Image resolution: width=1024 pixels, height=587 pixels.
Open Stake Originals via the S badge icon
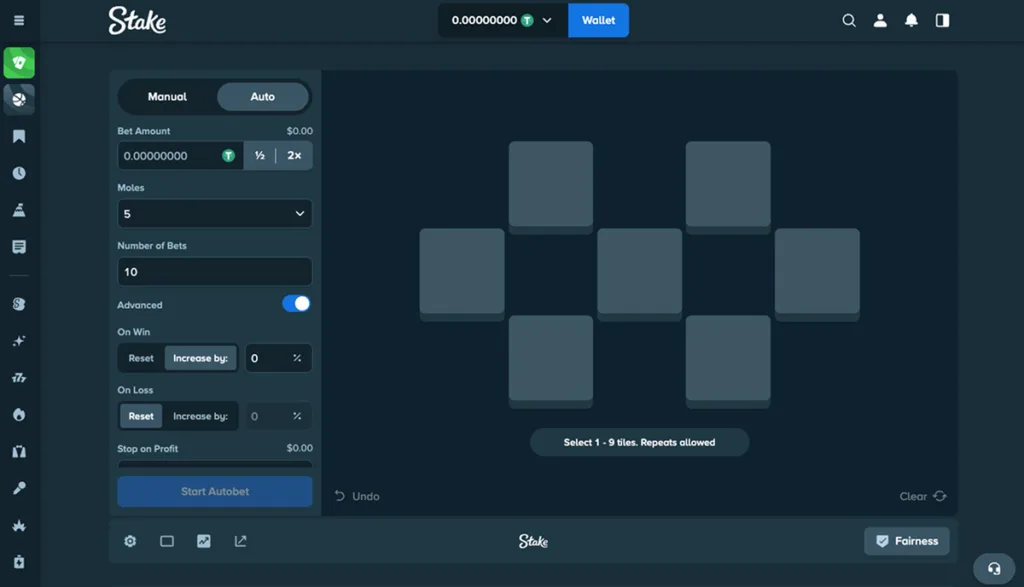coord(19,304)
